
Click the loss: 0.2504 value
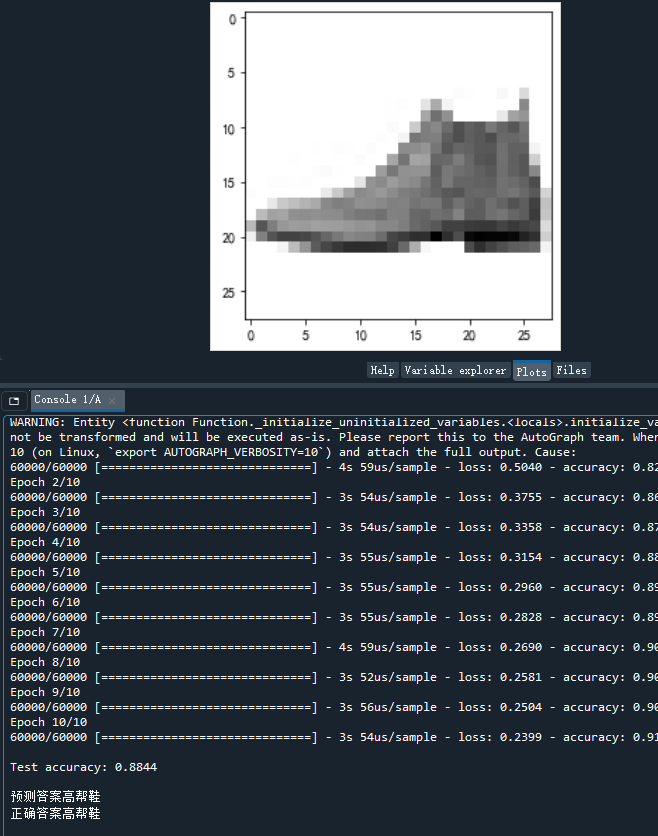500,707
